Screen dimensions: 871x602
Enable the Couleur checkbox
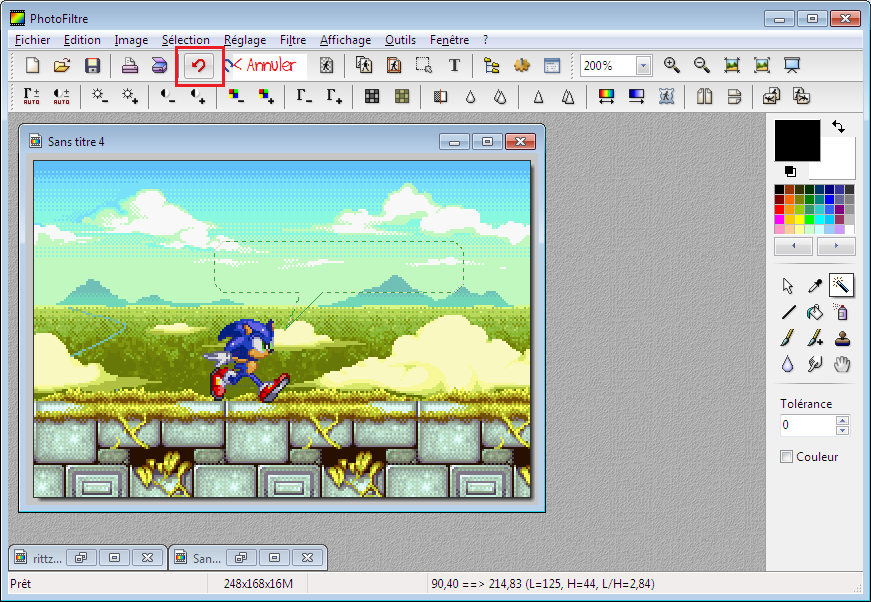tap(787, 457)
